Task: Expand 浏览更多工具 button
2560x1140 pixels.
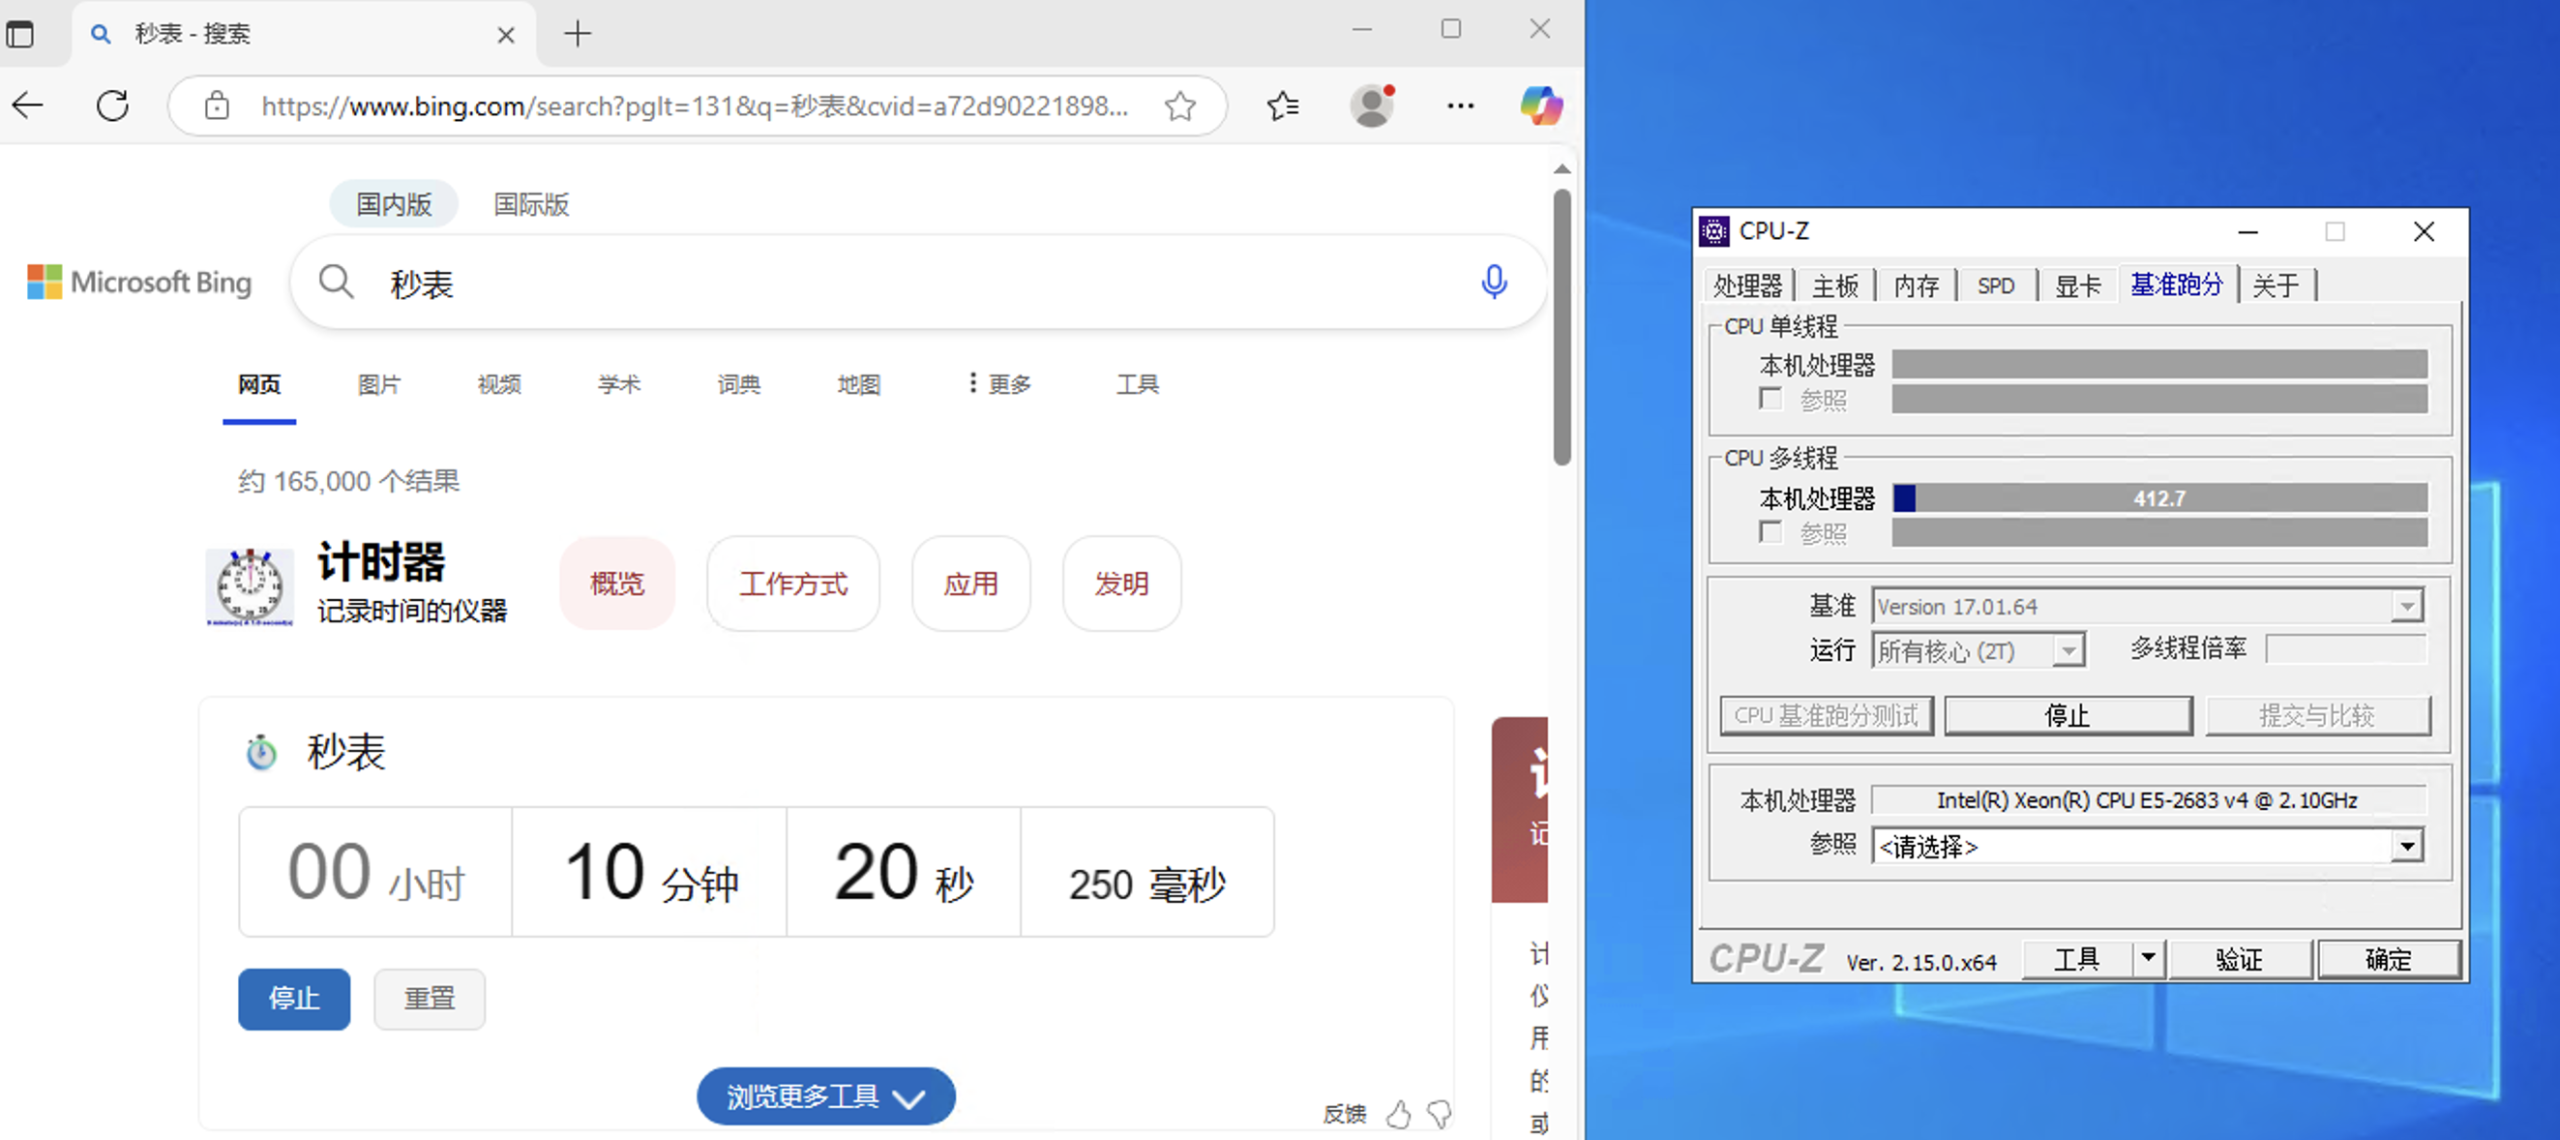Action: (826, 1096)
